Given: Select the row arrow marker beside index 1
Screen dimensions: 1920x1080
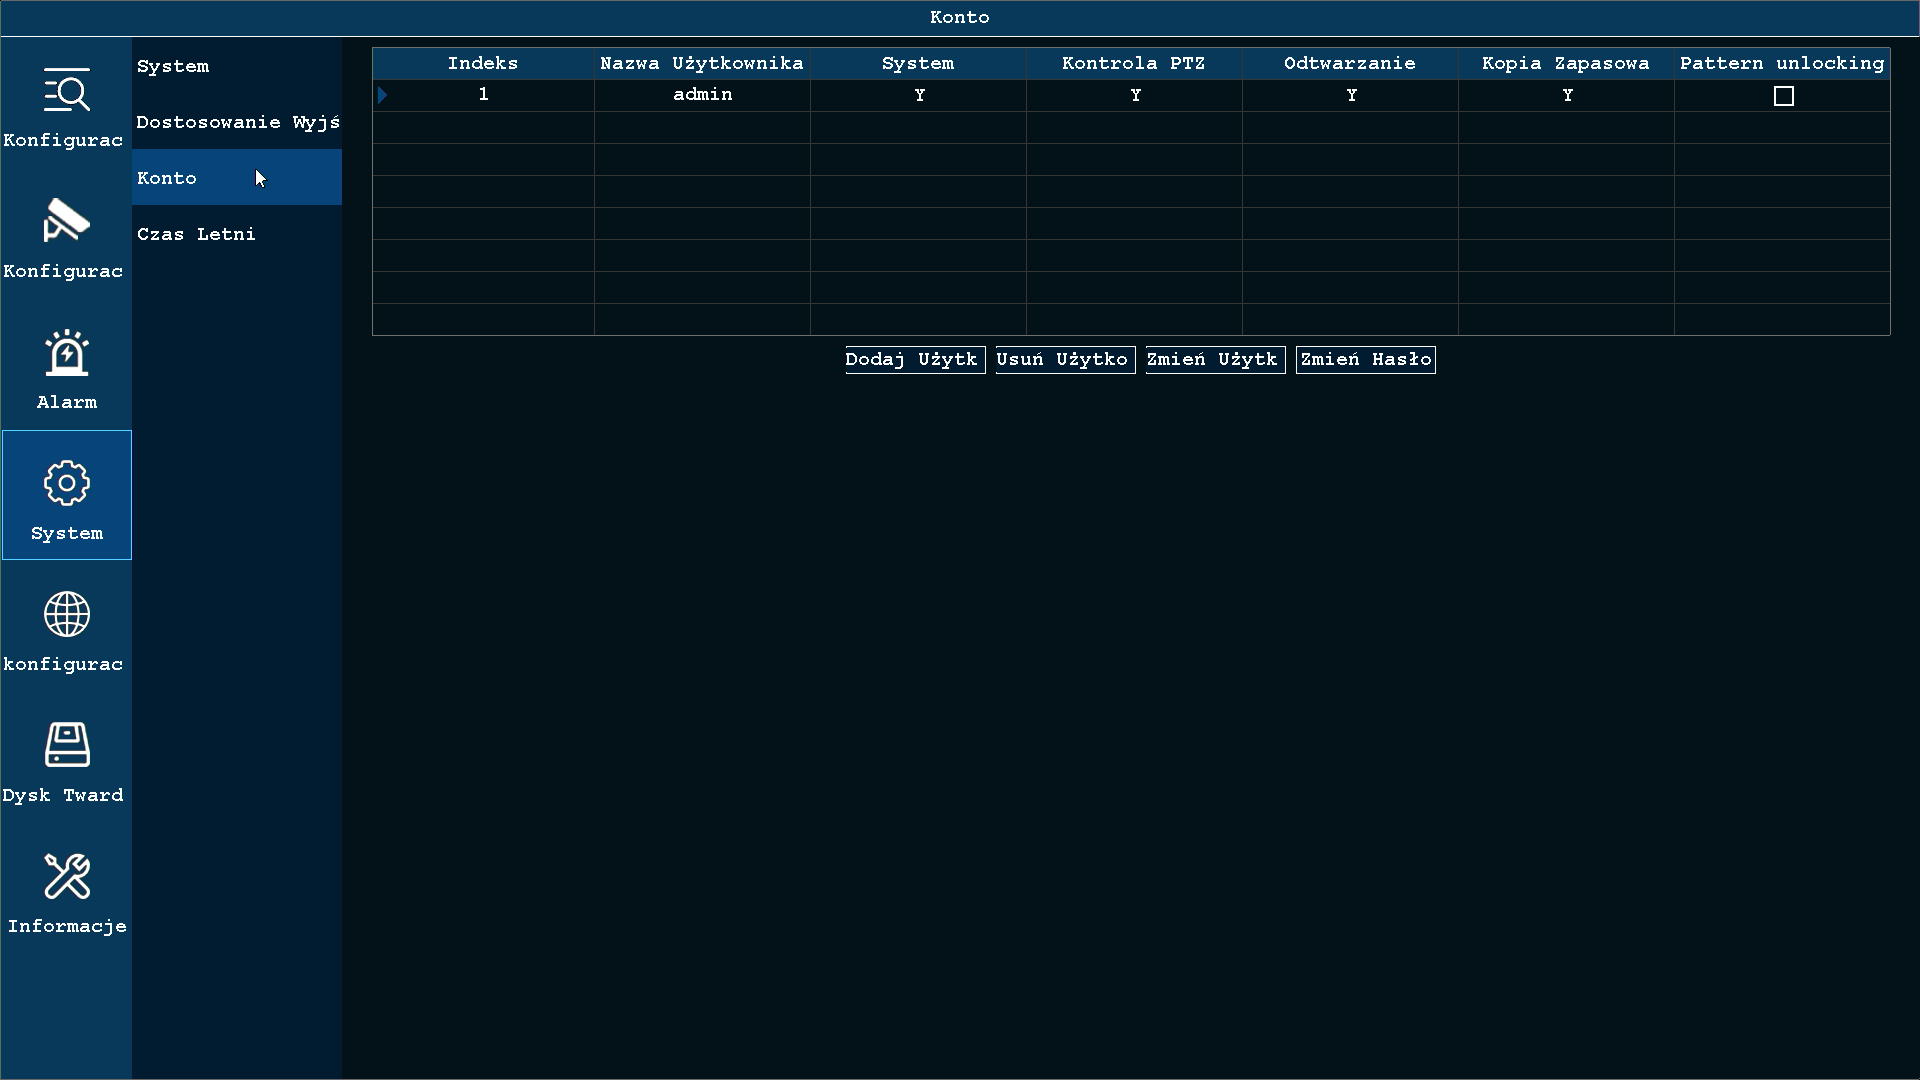Looking at the screenshot, I should pyautogui.click(x=382, y=95).
